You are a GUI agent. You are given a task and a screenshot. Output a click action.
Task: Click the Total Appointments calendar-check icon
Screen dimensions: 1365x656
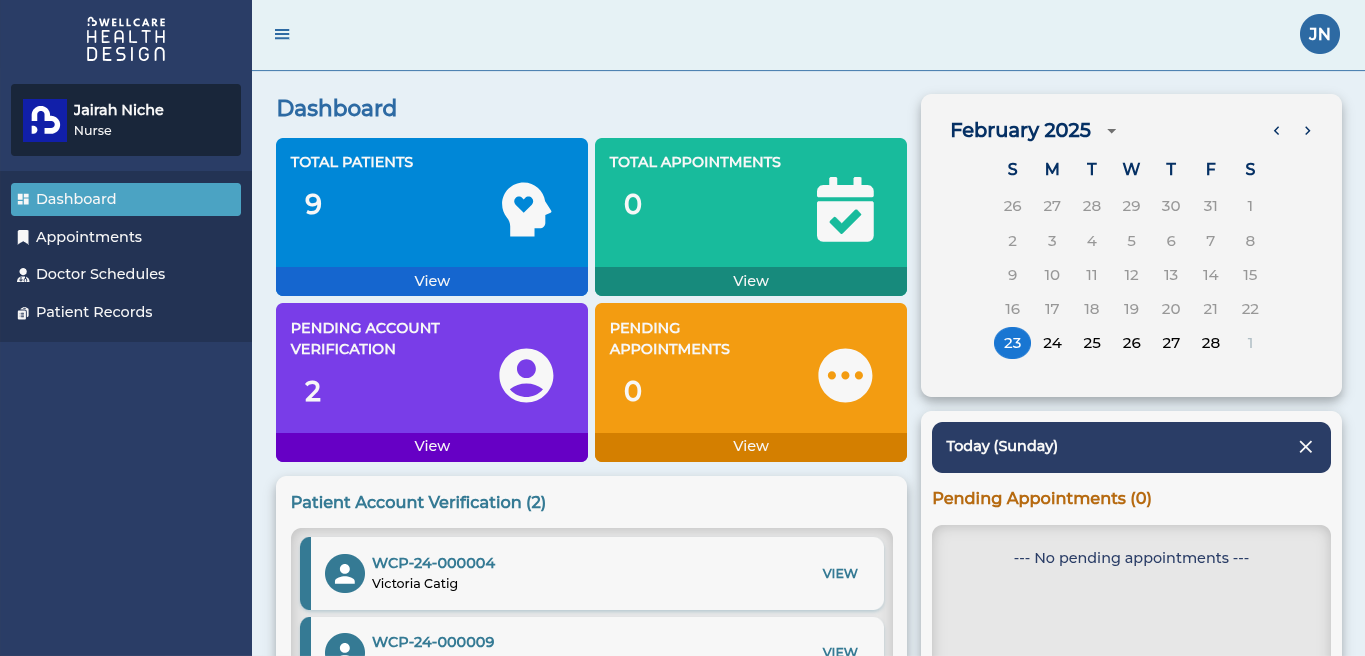pyautogui.click(x=845, y=209)
